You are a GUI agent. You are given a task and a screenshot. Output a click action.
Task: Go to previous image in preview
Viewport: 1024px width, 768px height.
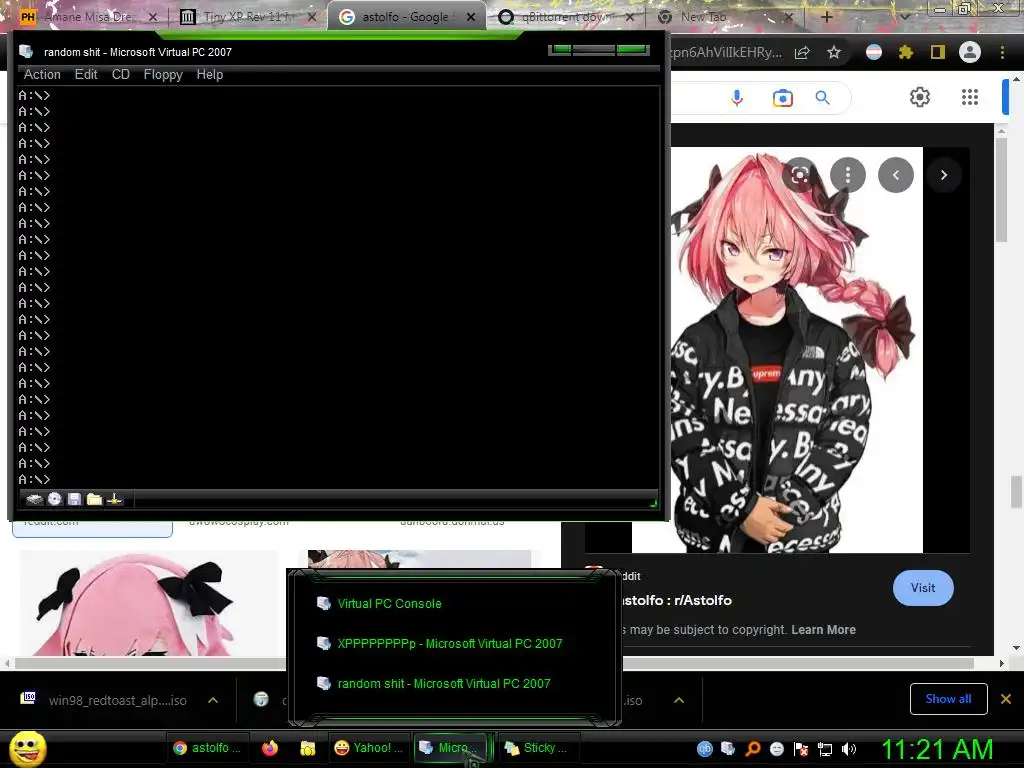895,175
